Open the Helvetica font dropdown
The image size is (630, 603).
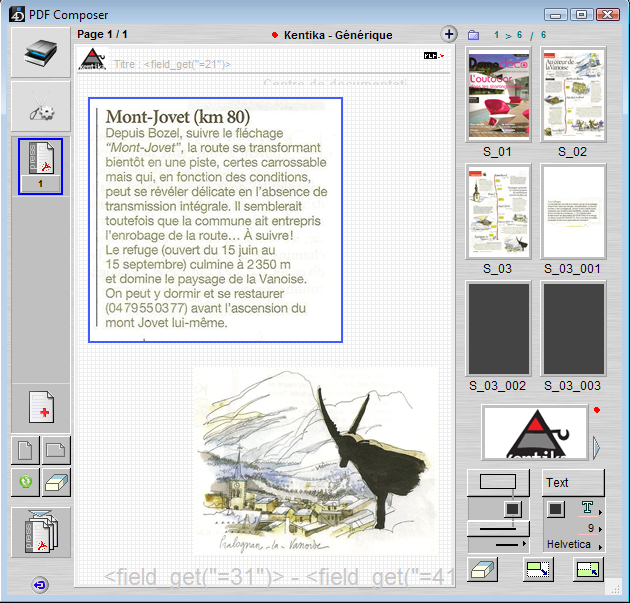click(x=574, y=545)
